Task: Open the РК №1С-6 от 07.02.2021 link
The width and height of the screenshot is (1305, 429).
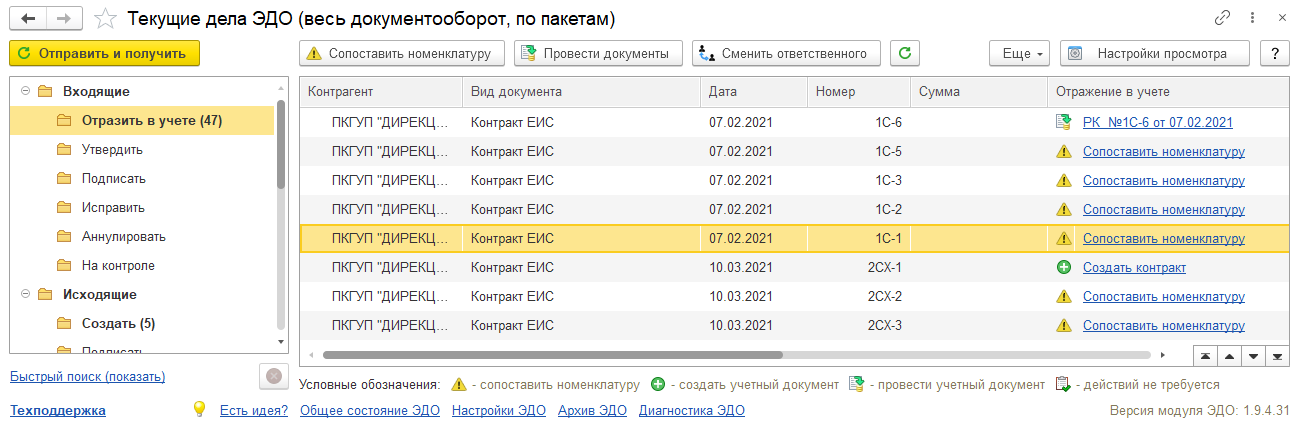Action: (x=1157, y=123)
